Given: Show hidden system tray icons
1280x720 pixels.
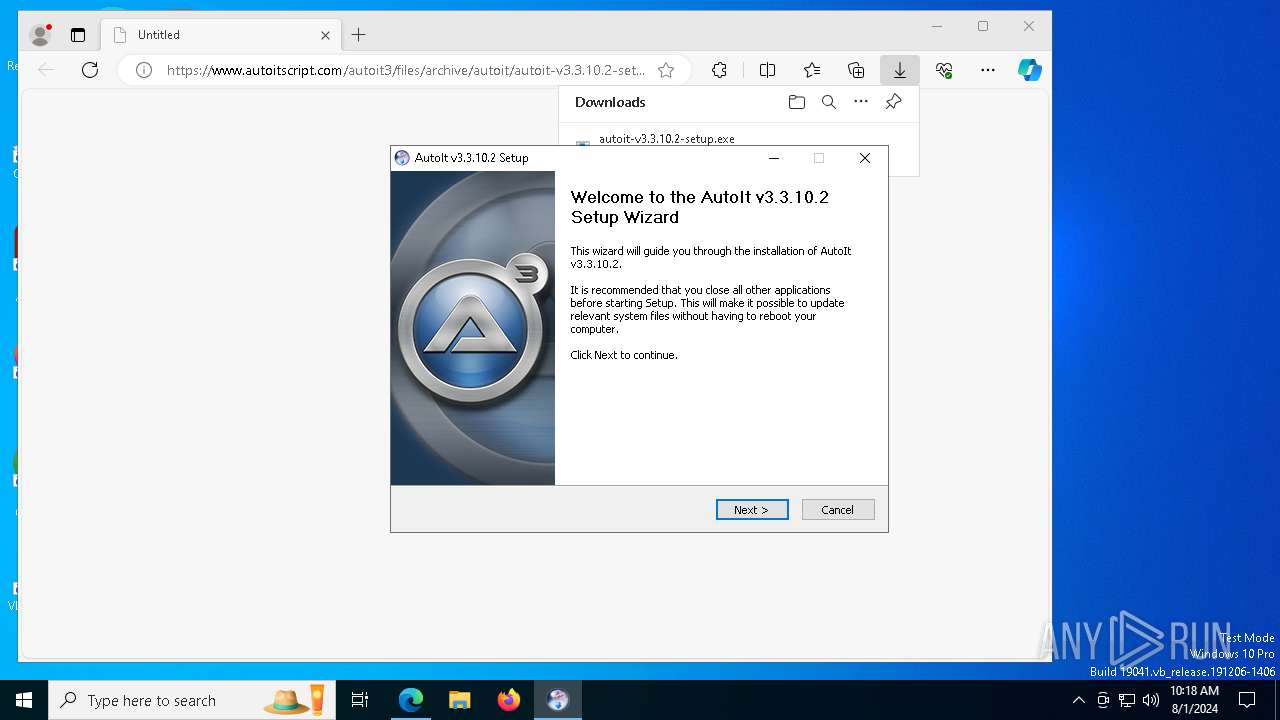Looking at the screenshot, I should (1078, 700).
